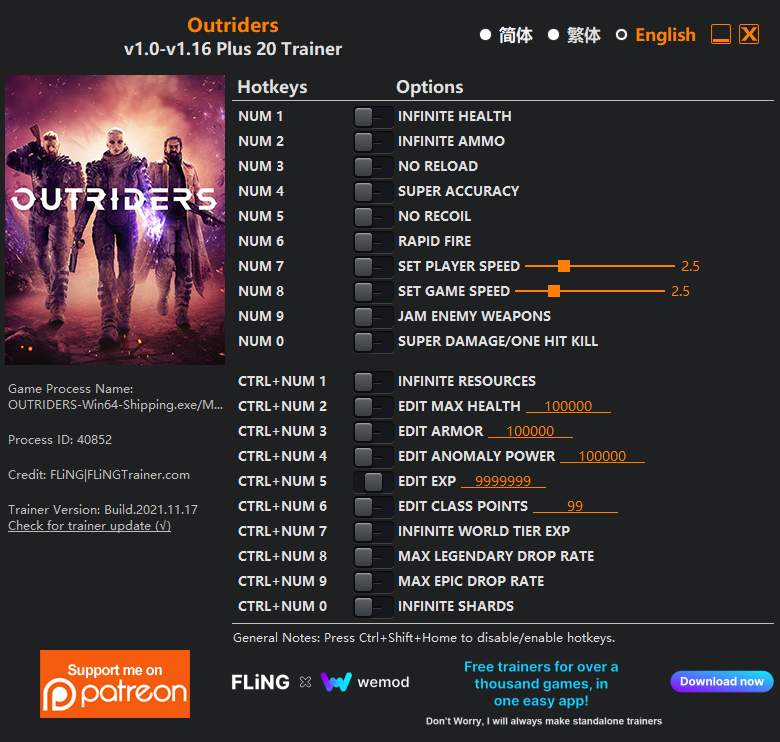
Task: Click the Free trainers promo text
Action: pos(541,683)
